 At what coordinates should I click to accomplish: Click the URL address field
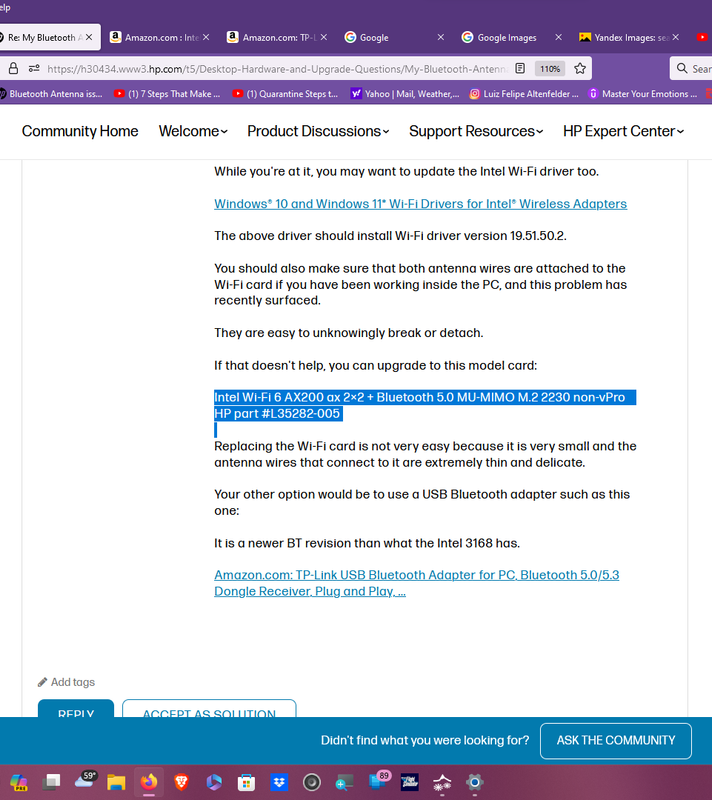point(278,68)
